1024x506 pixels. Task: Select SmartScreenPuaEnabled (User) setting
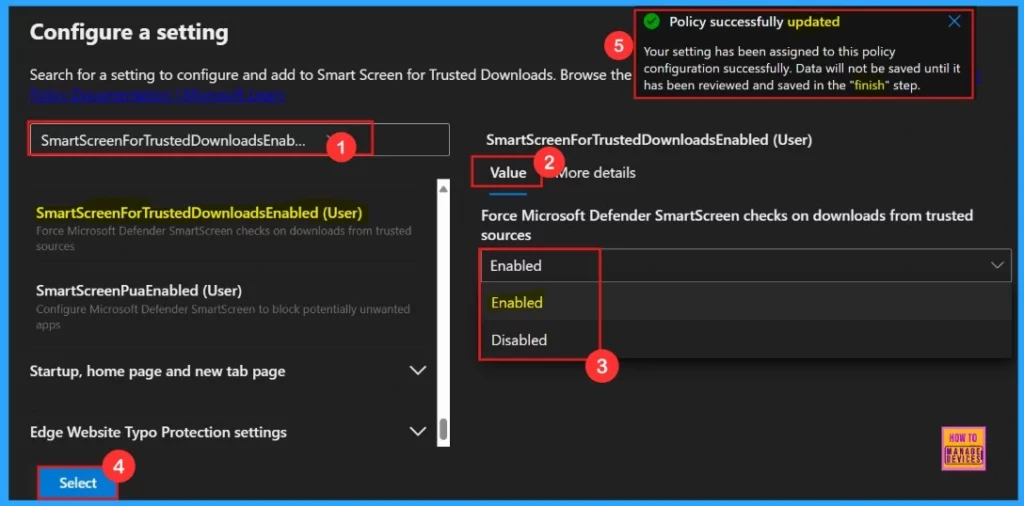click(x=225, y=306)
